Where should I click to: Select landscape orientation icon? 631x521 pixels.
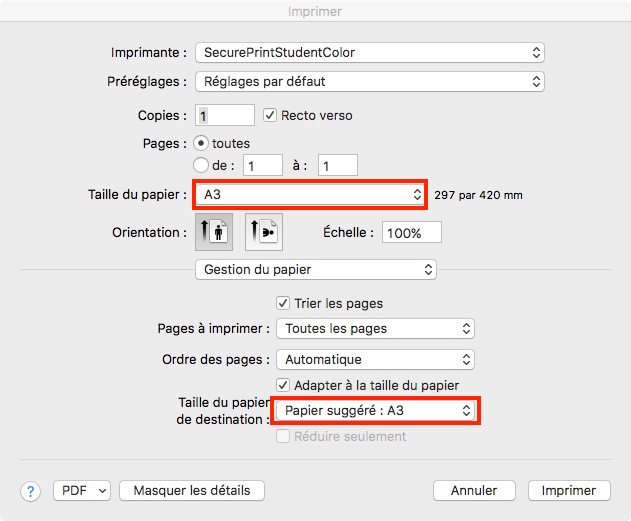264,231
